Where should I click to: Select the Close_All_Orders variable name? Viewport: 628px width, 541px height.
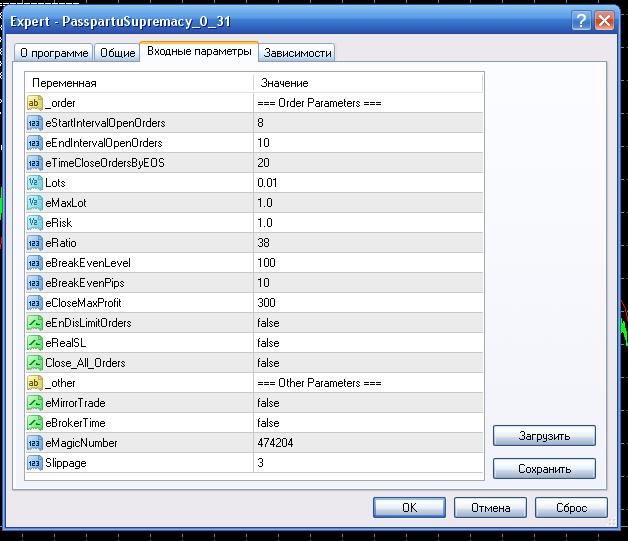85,363
